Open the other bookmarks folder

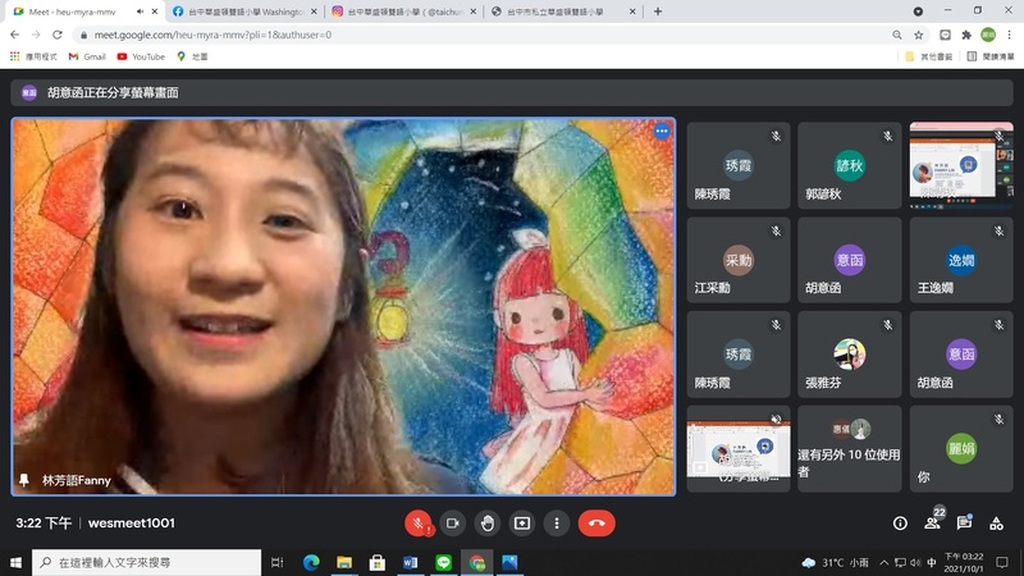pyautogui.click(x=929, y=57)
